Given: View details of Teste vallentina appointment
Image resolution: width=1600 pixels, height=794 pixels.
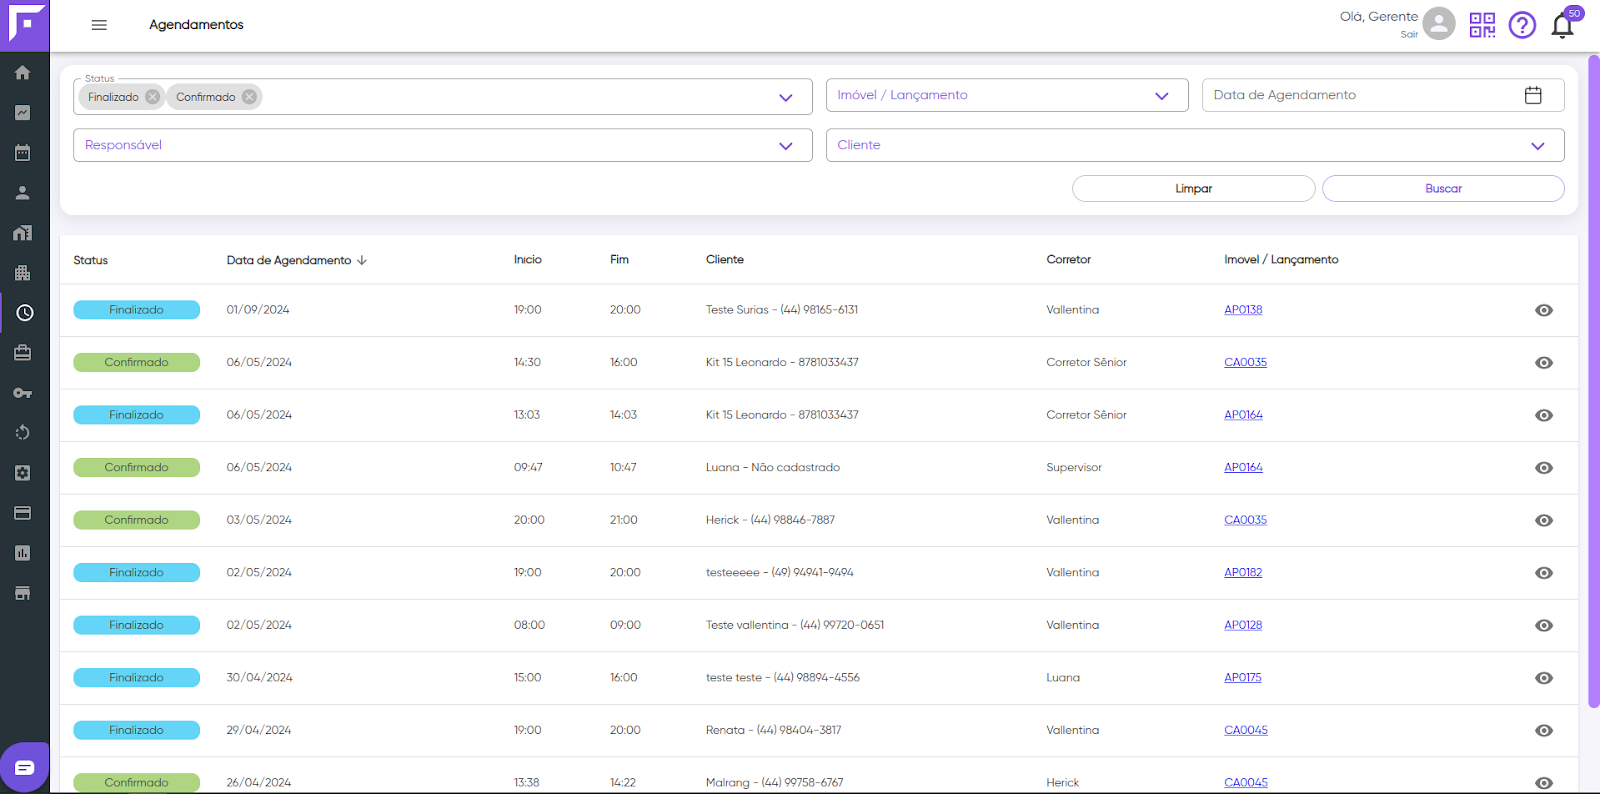Looking at the screenshot, I should coord(1544,625).
